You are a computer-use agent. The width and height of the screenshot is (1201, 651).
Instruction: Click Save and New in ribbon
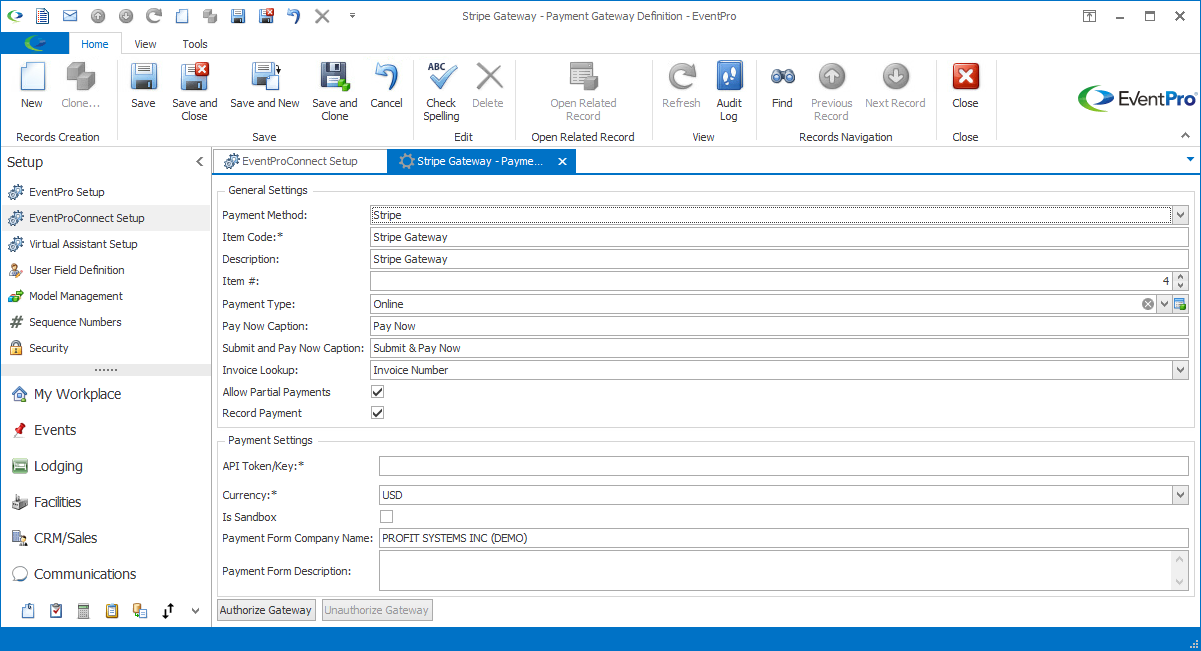[x=265, y=85]
